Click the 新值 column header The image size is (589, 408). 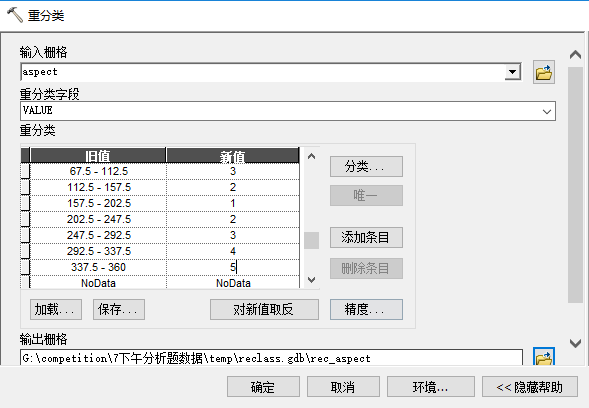tap(233, 156)
